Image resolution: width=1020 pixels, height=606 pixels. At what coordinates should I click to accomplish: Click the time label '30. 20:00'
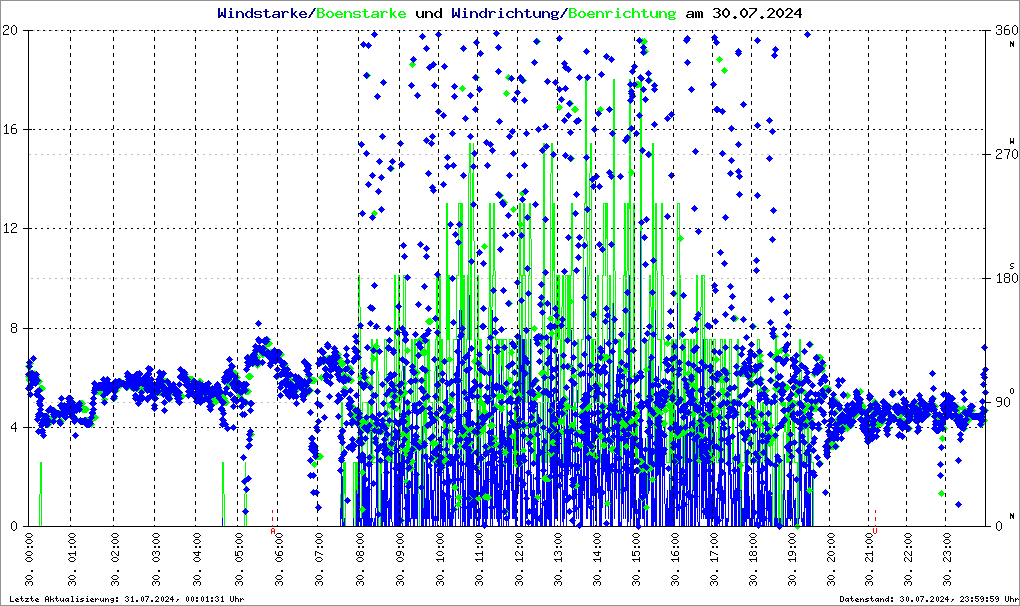point(831,559)
